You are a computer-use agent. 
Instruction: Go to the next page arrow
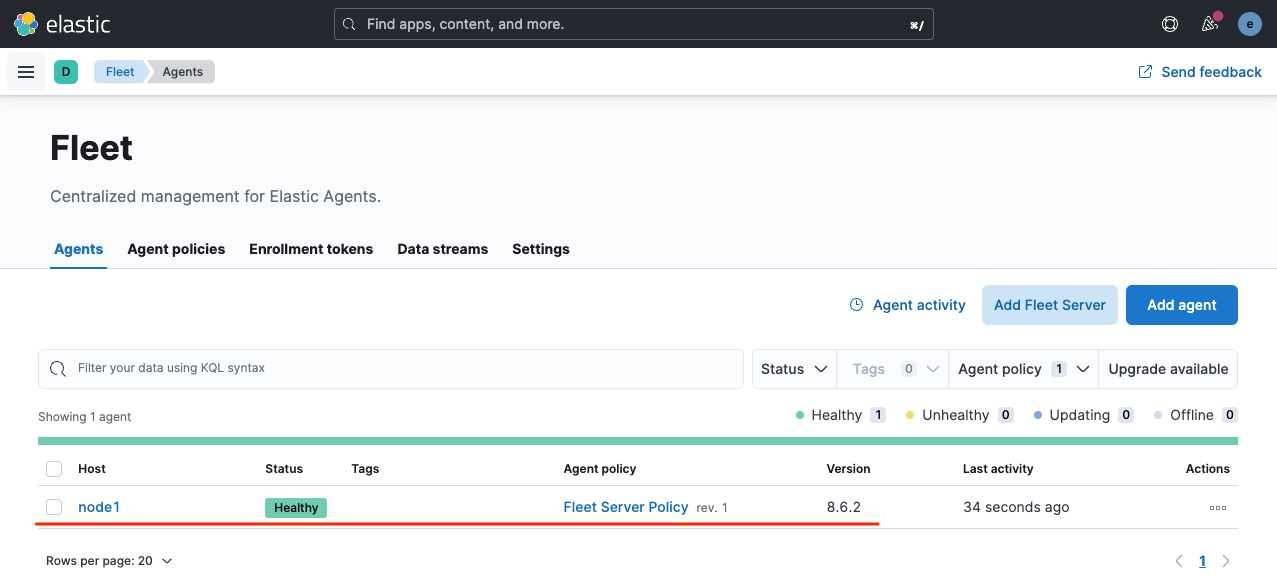point(1226,561)
